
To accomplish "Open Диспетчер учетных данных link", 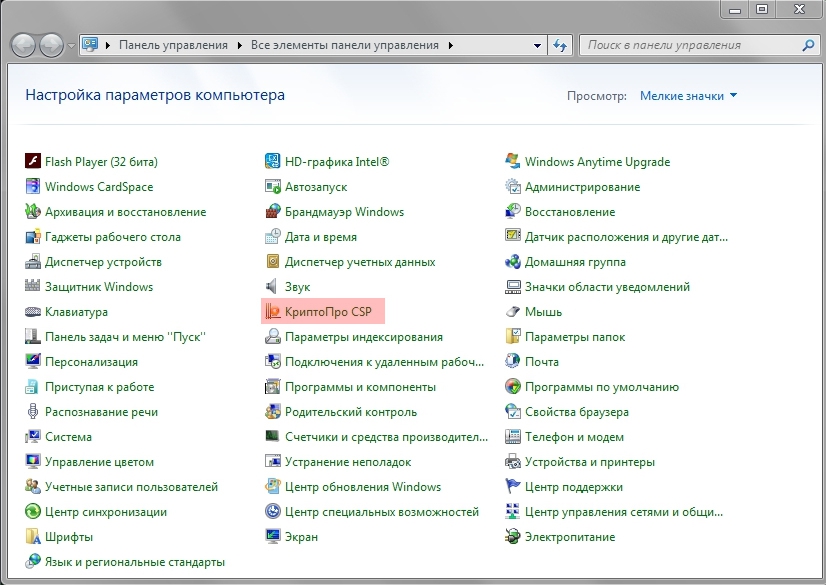I will click(360, 262).
